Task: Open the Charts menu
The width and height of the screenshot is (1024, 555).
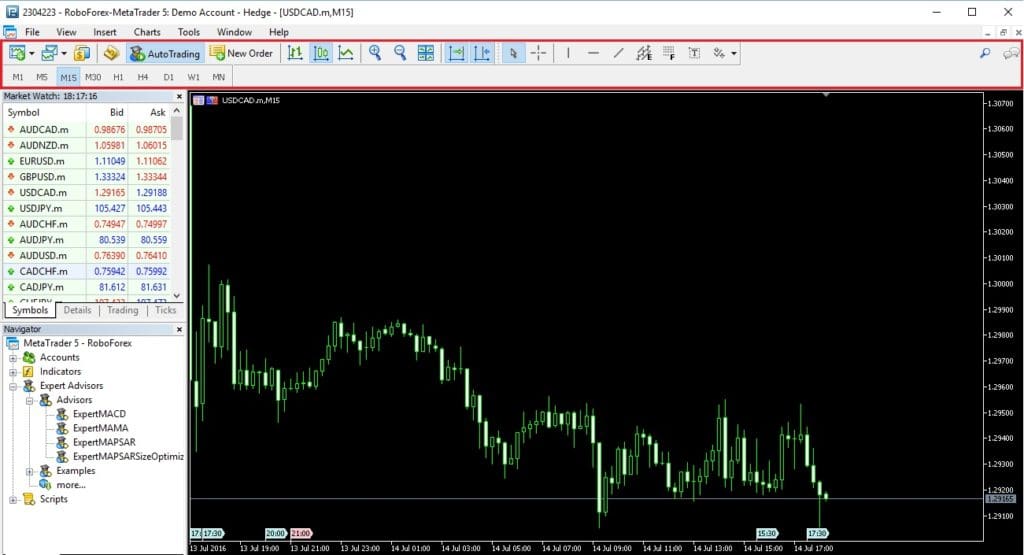Action: 147,32
